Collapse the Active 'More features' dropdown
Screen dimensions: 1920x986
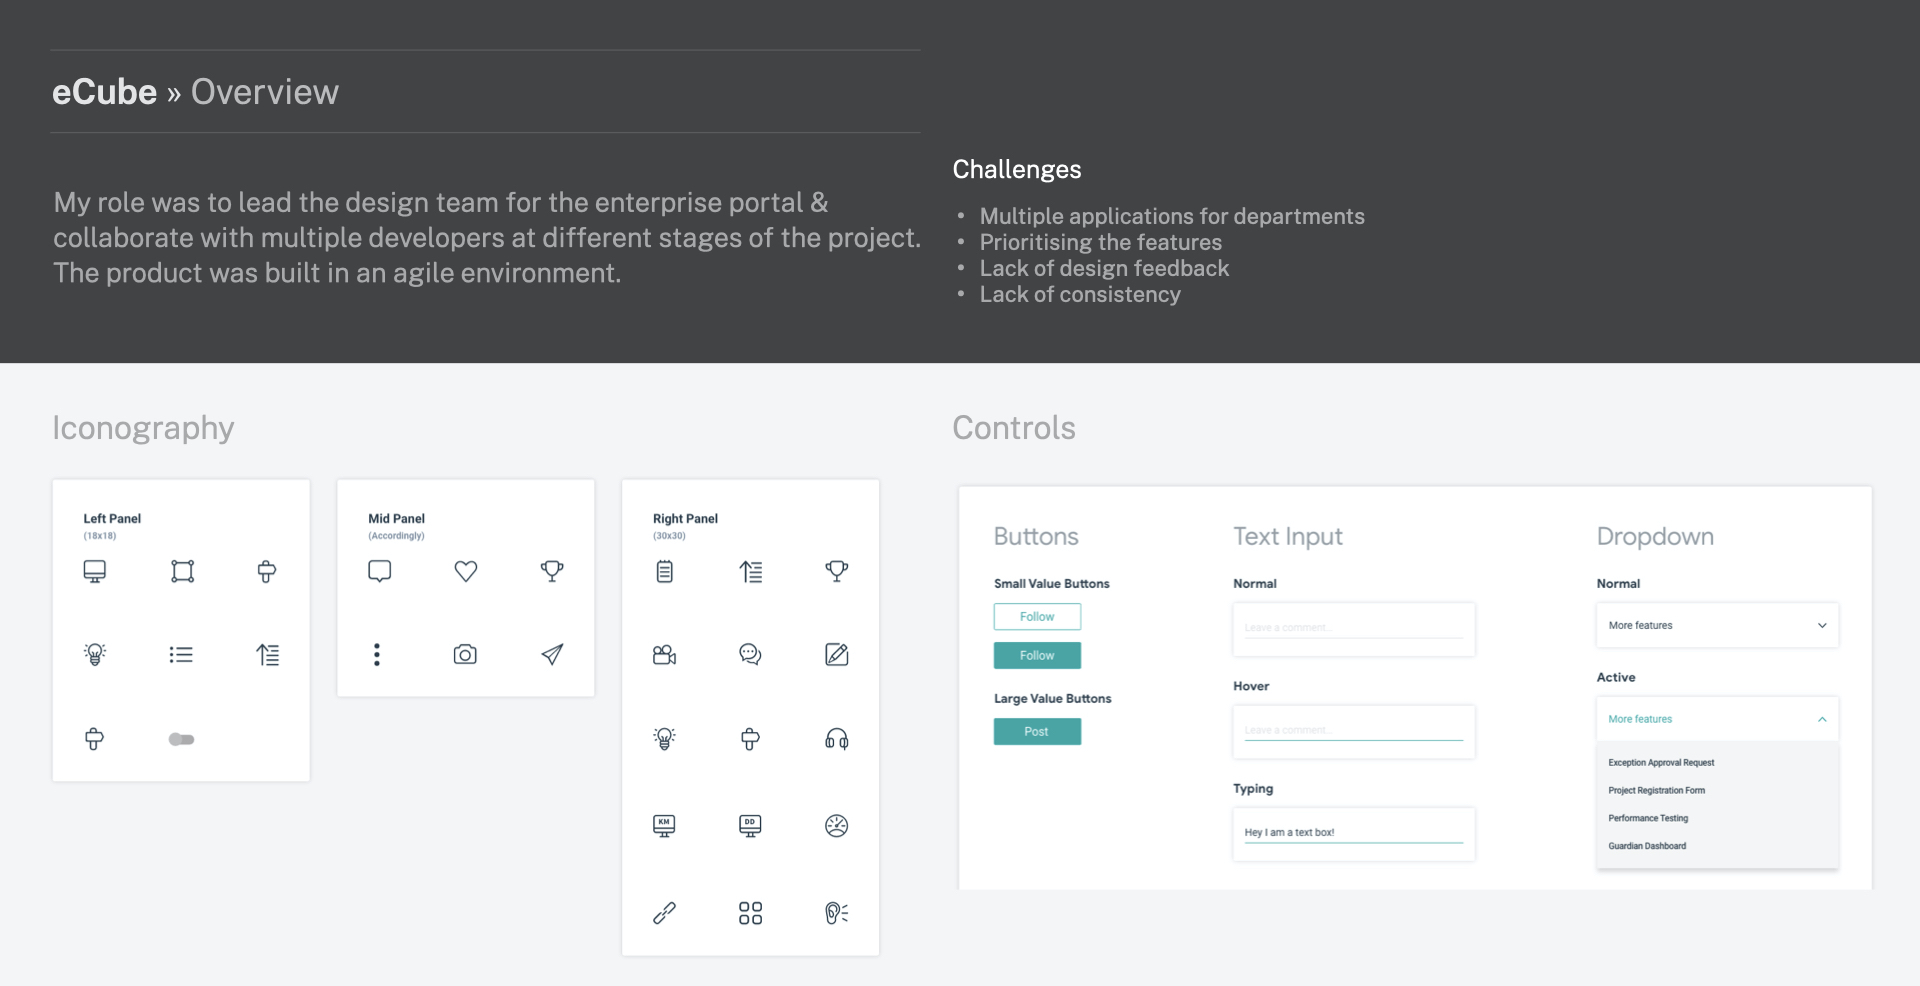tap(1717, 720)
